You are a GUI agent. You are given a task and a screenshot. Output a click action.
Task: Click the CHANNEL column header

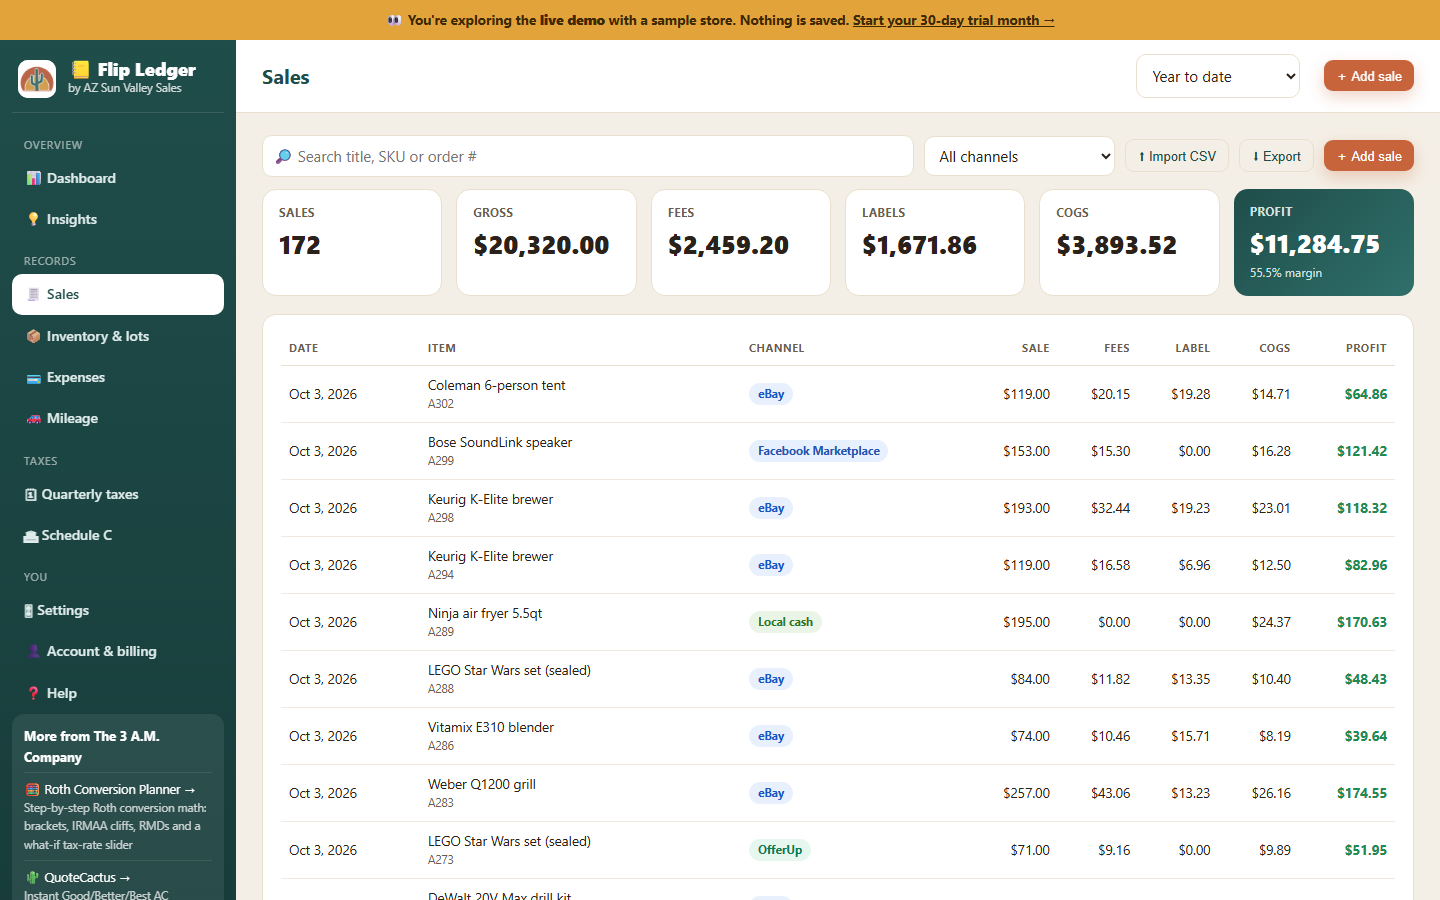[776, 348]
